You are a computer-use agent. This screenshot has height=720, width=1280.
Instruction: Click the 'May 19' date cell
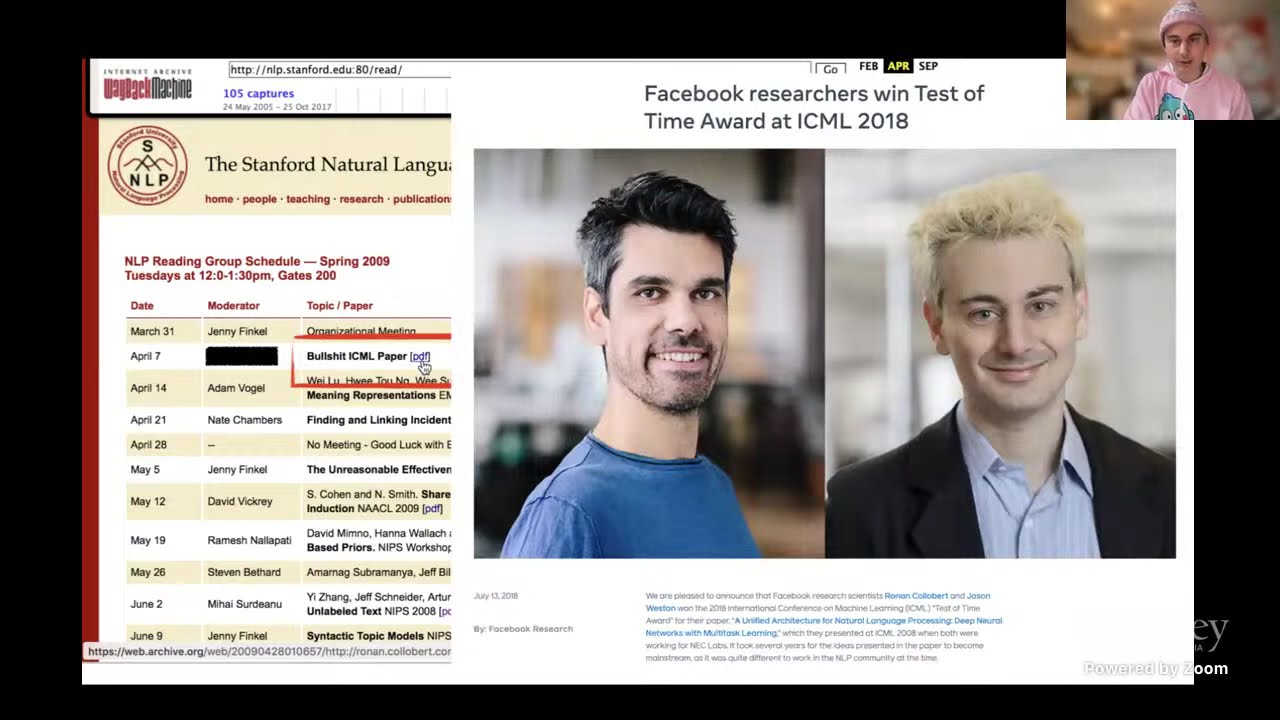tap(148, 540)
